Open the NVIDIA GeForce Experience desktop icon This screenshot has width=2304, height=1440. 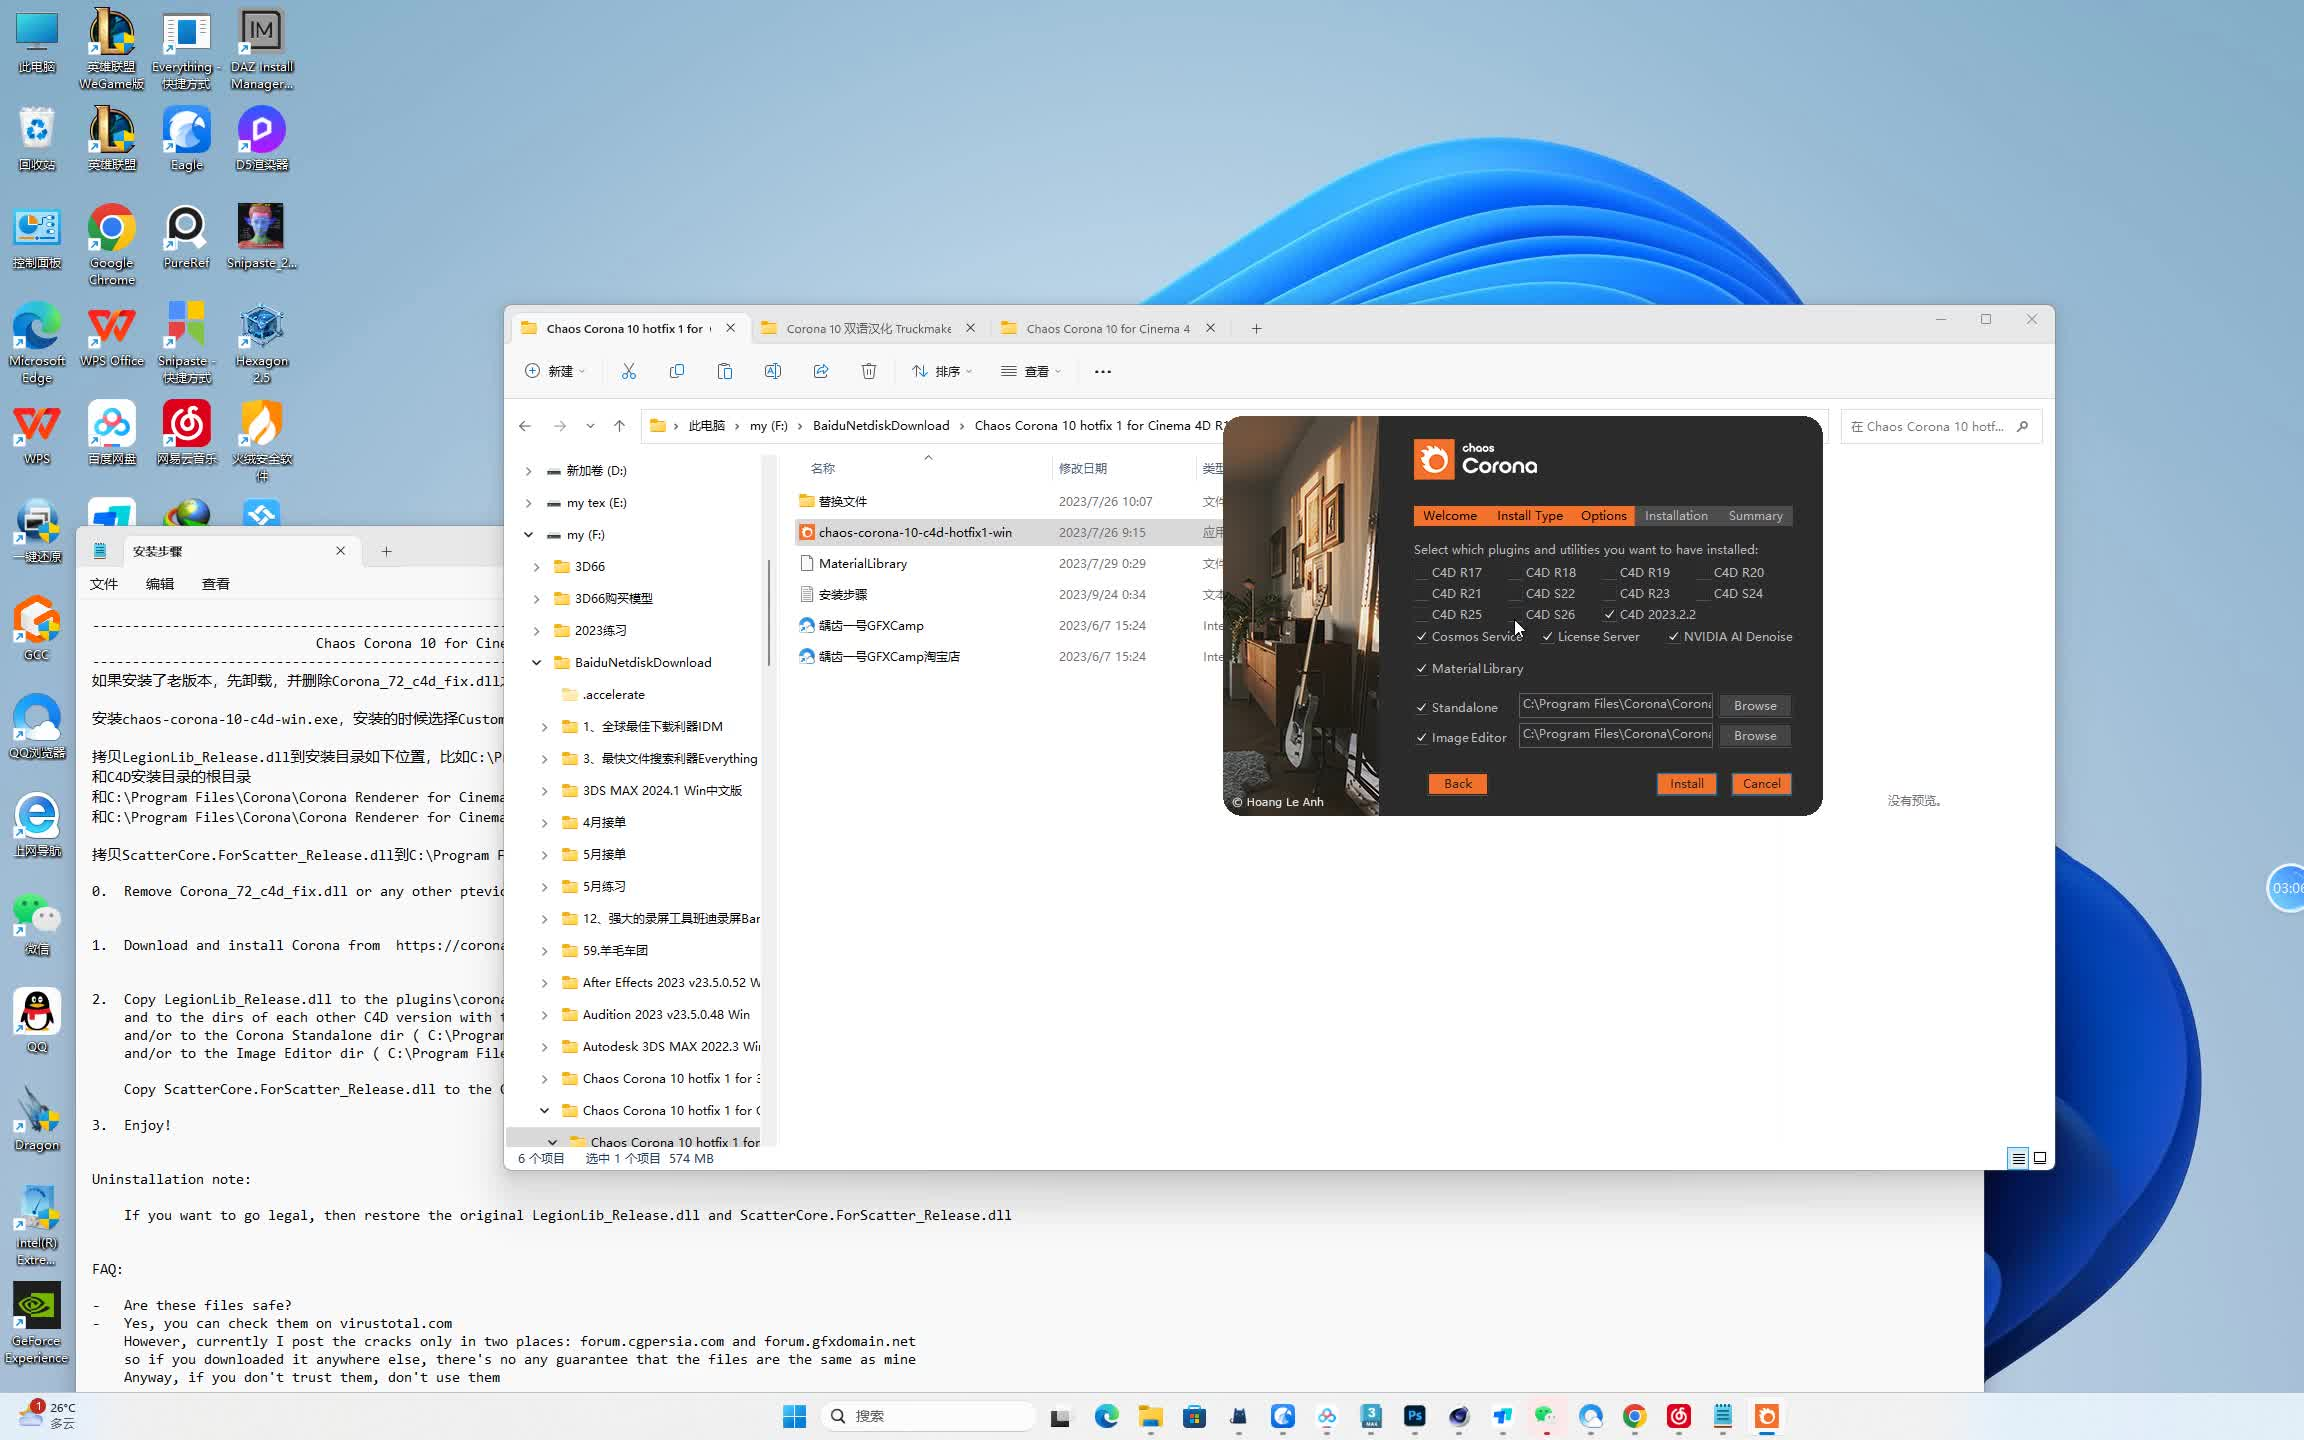36,1311
